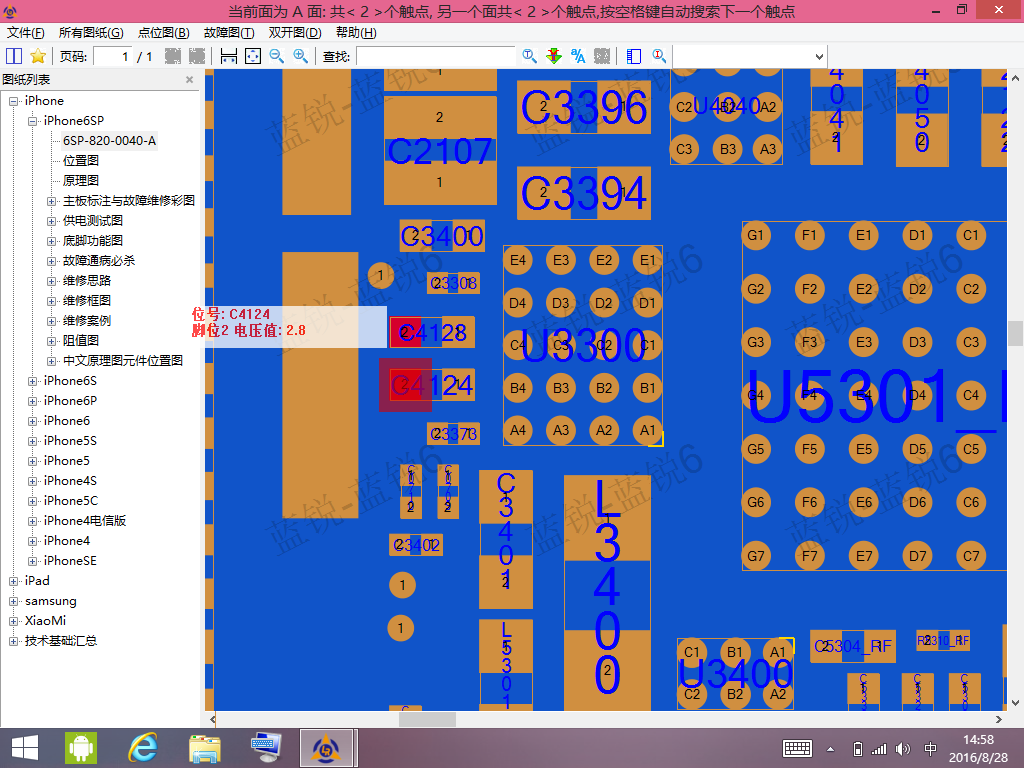The width and height of the screenshot is (1024, 768).
Task: Select 位置图 in the tree
Action: click(x=80, y=161)
